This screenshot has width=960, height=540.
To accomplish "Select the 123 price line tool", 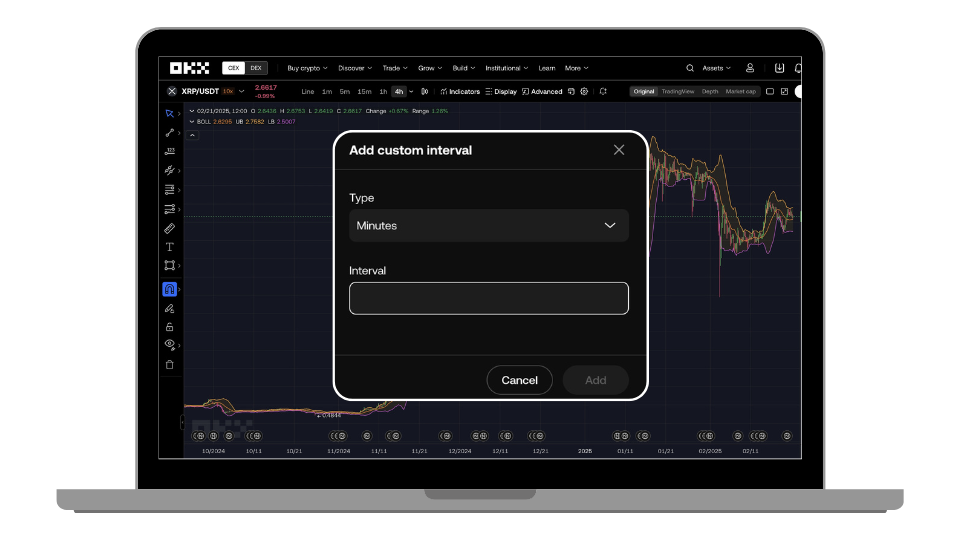I will (170, 151).
